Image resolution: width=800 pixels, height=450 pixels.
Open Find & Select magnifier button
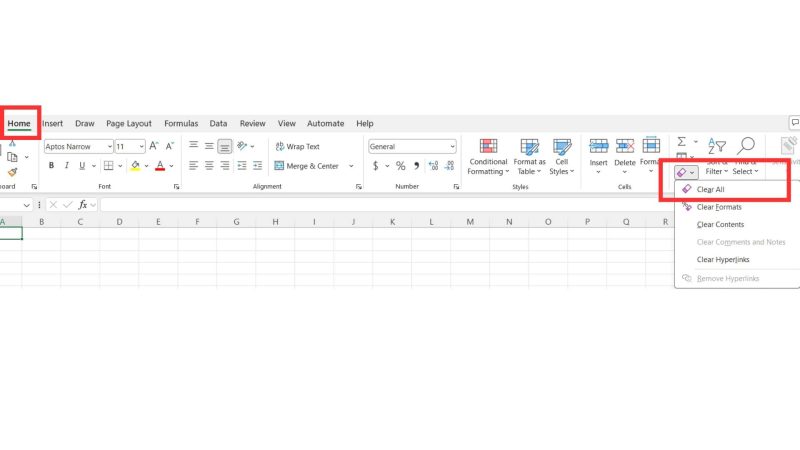click(x=746, y=157)
